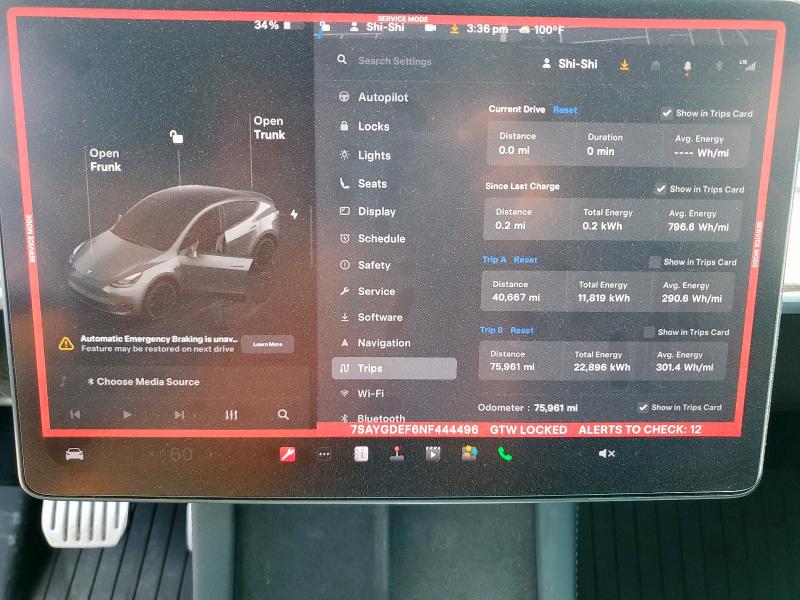Open Display settings menu
Screen dimensions: 800x600
(x=367, y=211)
